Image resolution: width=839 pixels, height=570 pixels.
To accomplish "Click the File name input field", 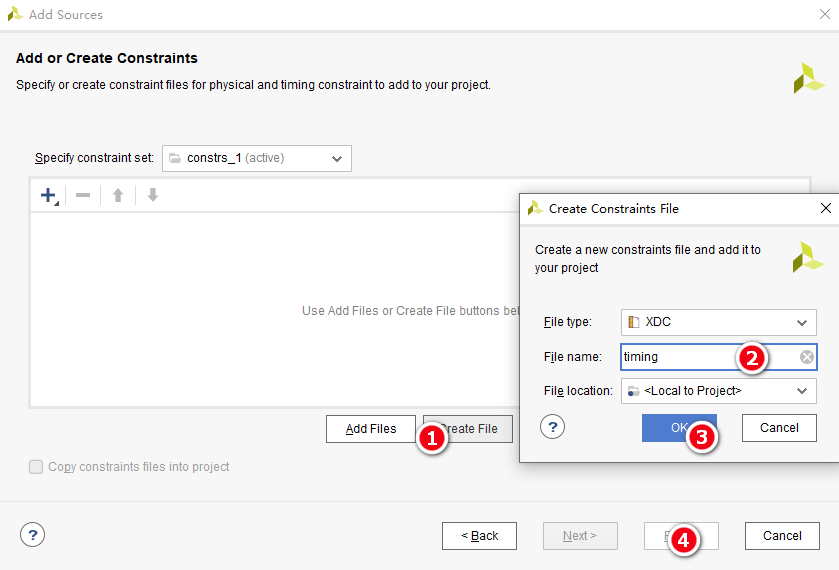I will point(719,357).
